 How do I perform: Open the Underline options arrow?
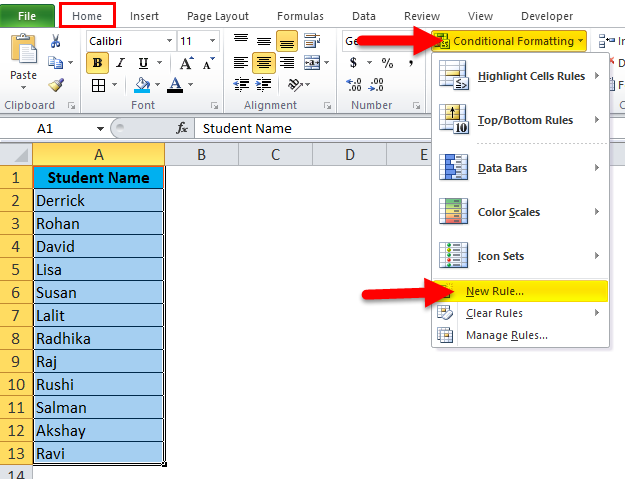coord(159,63)
